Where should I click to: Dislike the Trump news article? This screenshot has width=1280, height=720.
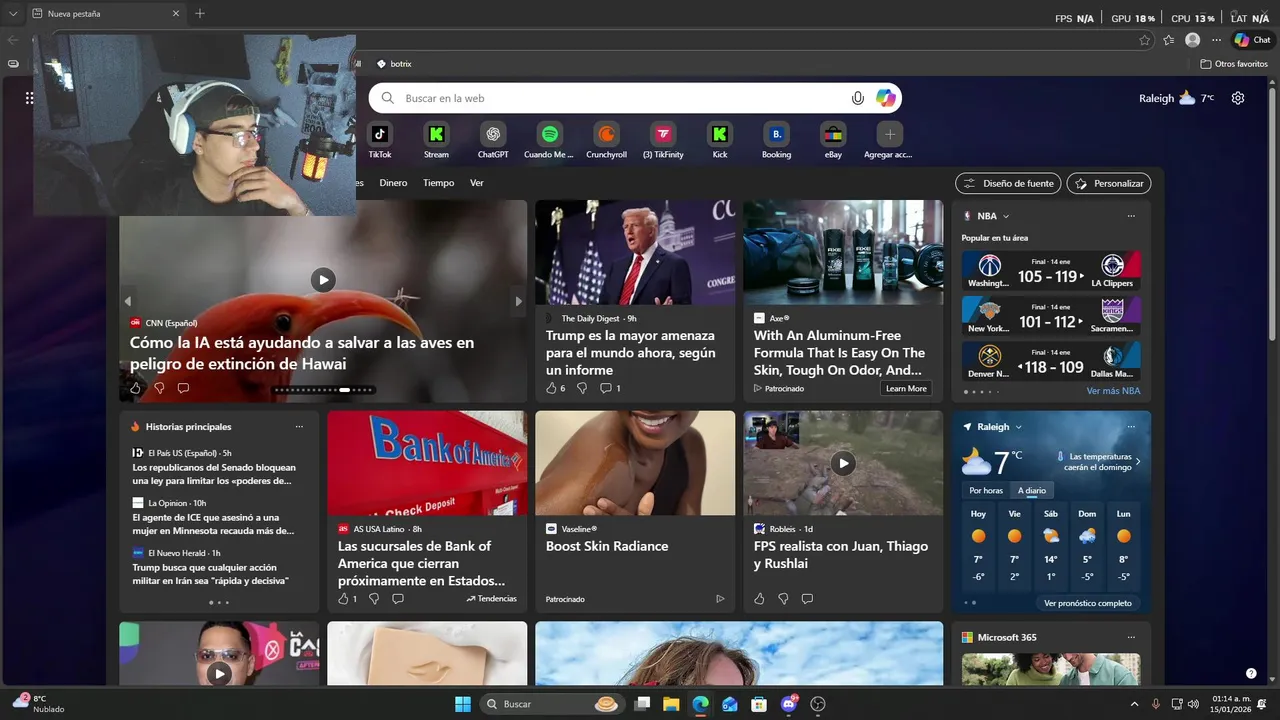582,388
